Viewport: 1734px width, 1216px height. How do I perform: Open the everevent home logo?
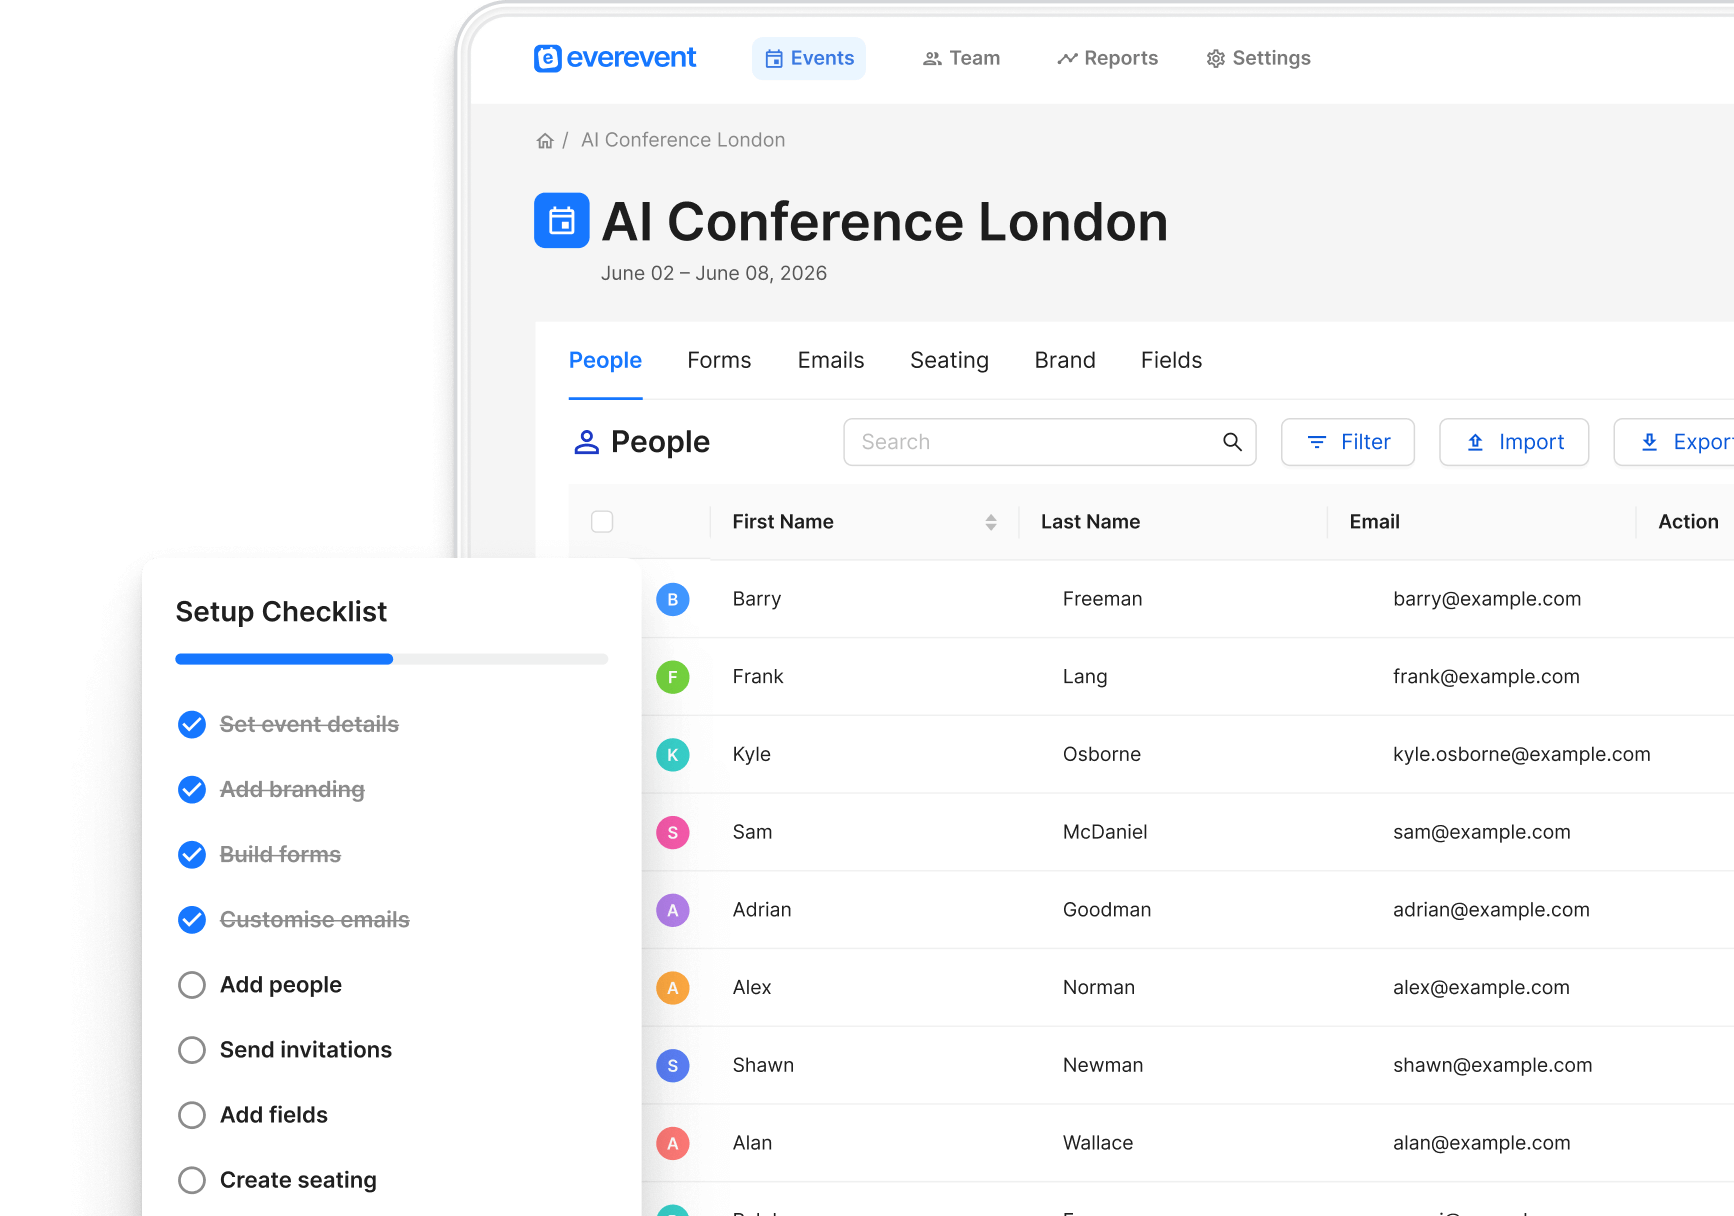613,58
